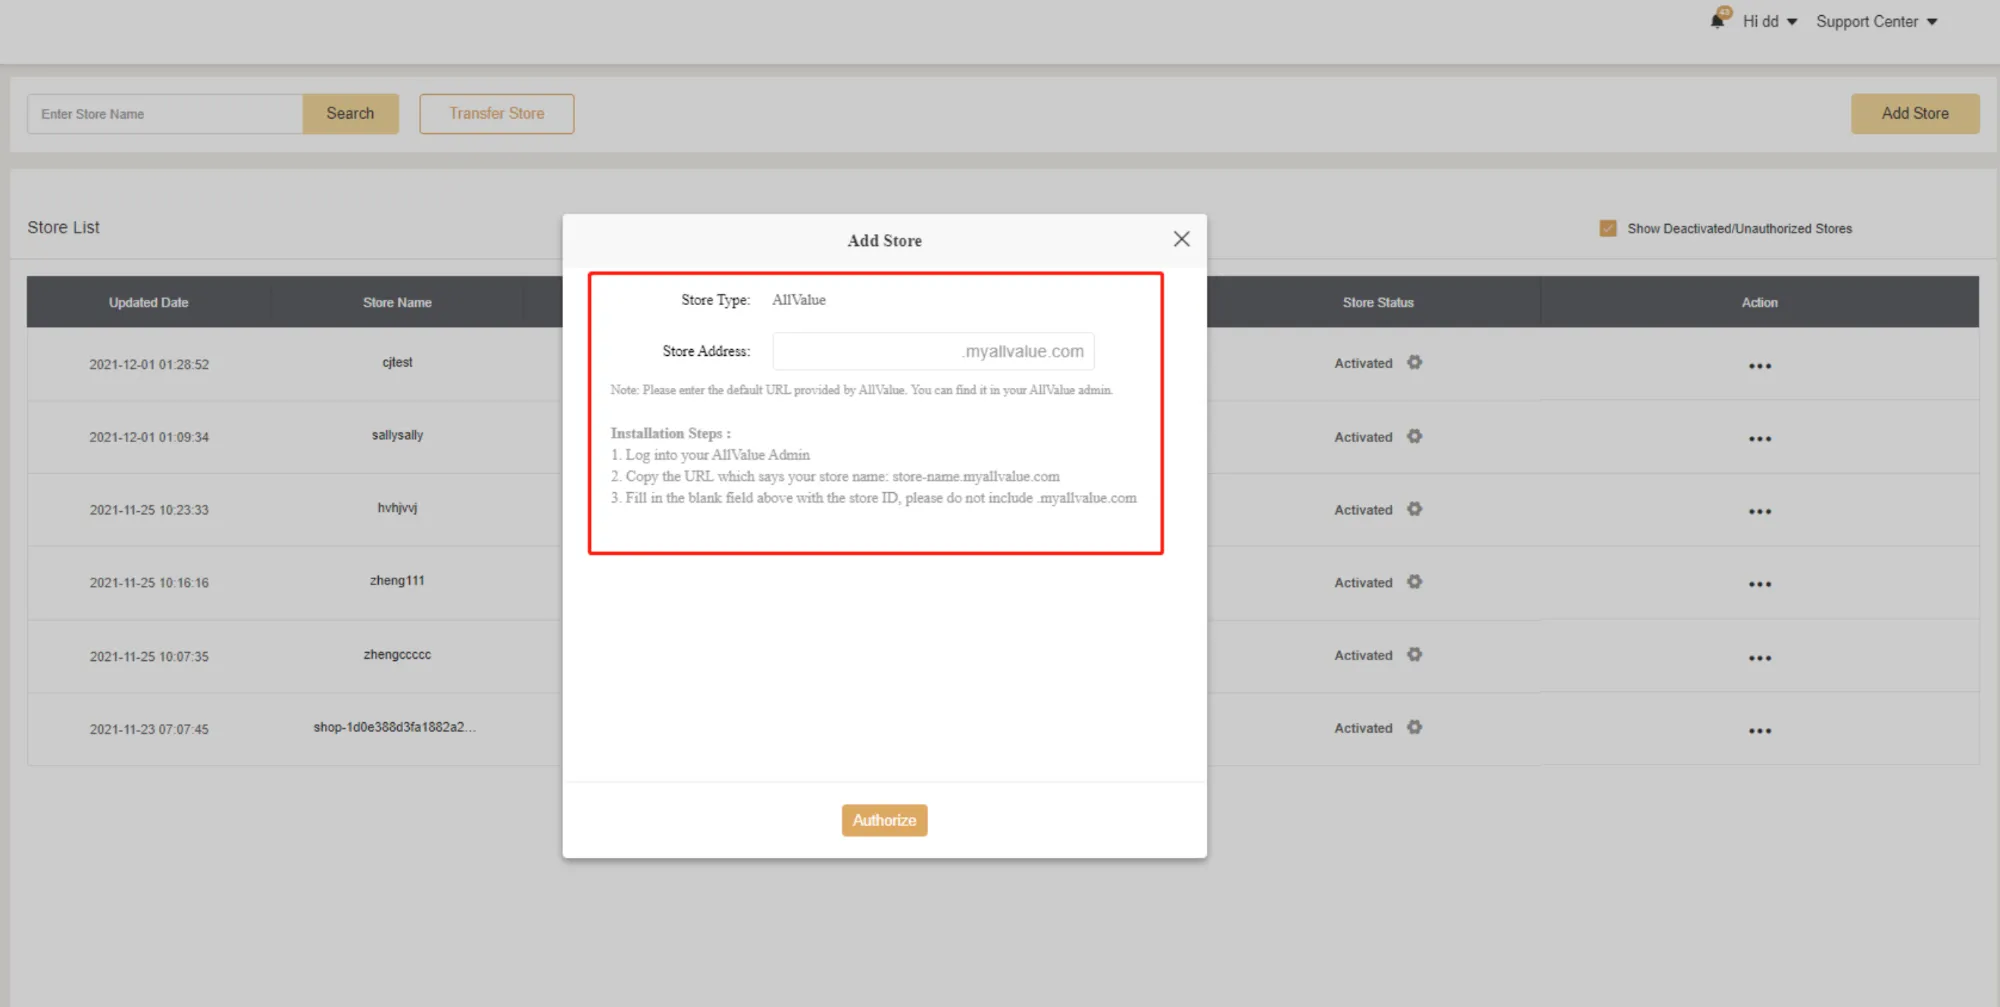Image resolution: width=2000 pixels, height=1007 pixels.
Task: Click gear icon in shop-1d0e388d3fa1882a2 row
Action: [x=1414, y=728]
